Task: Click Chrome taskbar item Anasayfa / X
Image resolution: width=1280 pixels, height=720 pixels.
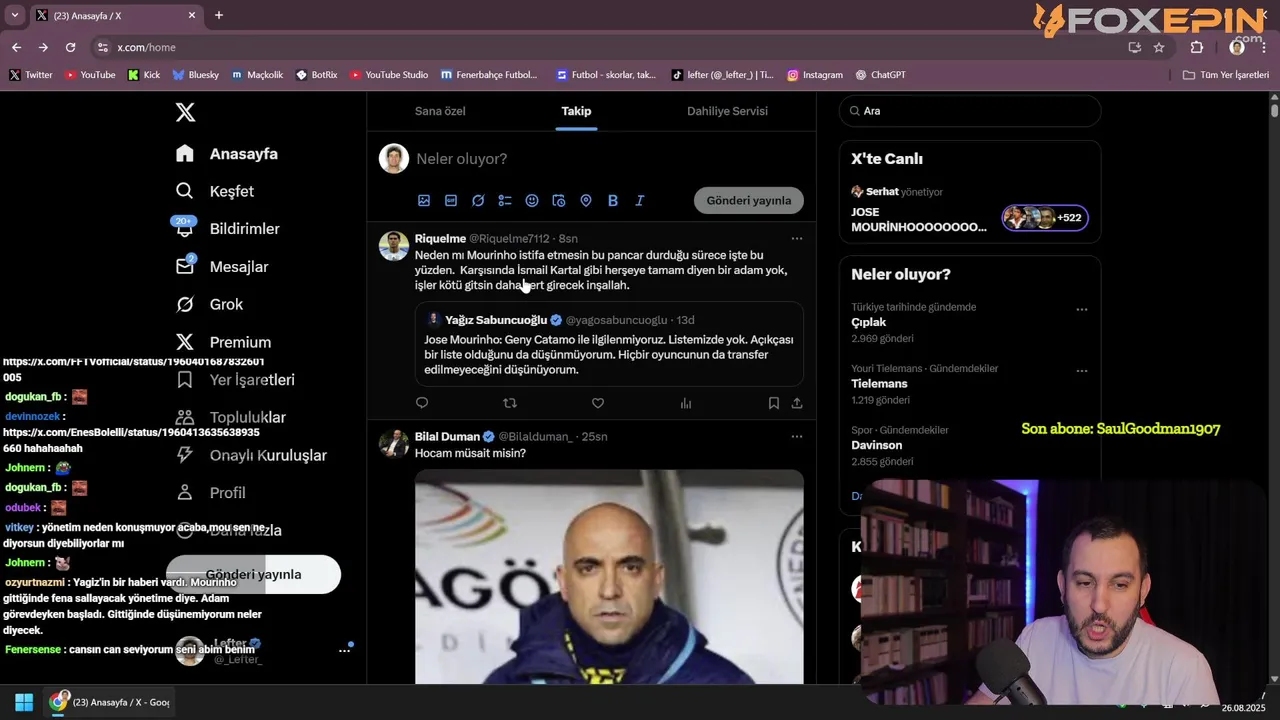Action: 111,702
